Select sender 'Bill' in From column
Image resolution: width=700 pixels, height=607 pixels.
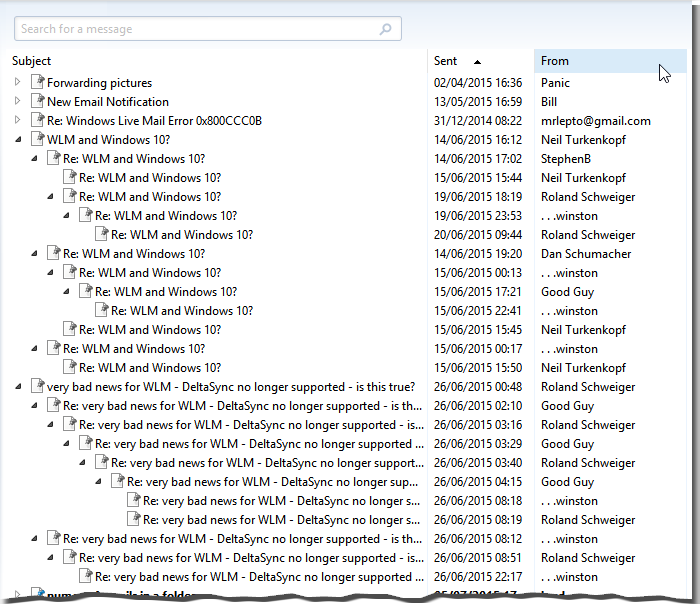click(549, 102)
